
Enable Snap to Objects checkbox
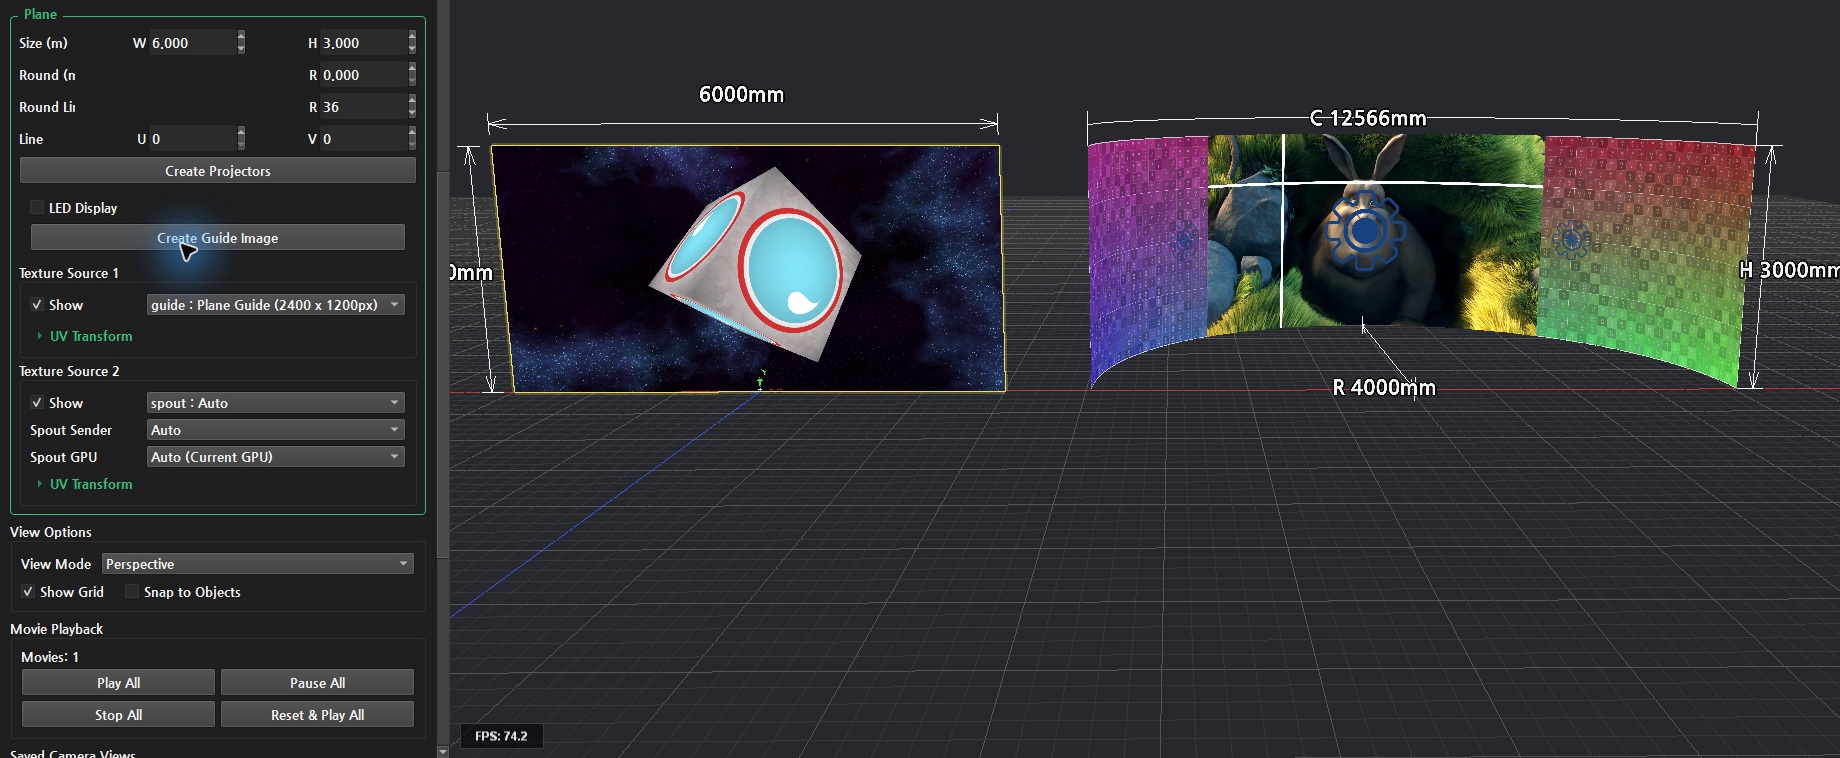[x=132, y=592]
